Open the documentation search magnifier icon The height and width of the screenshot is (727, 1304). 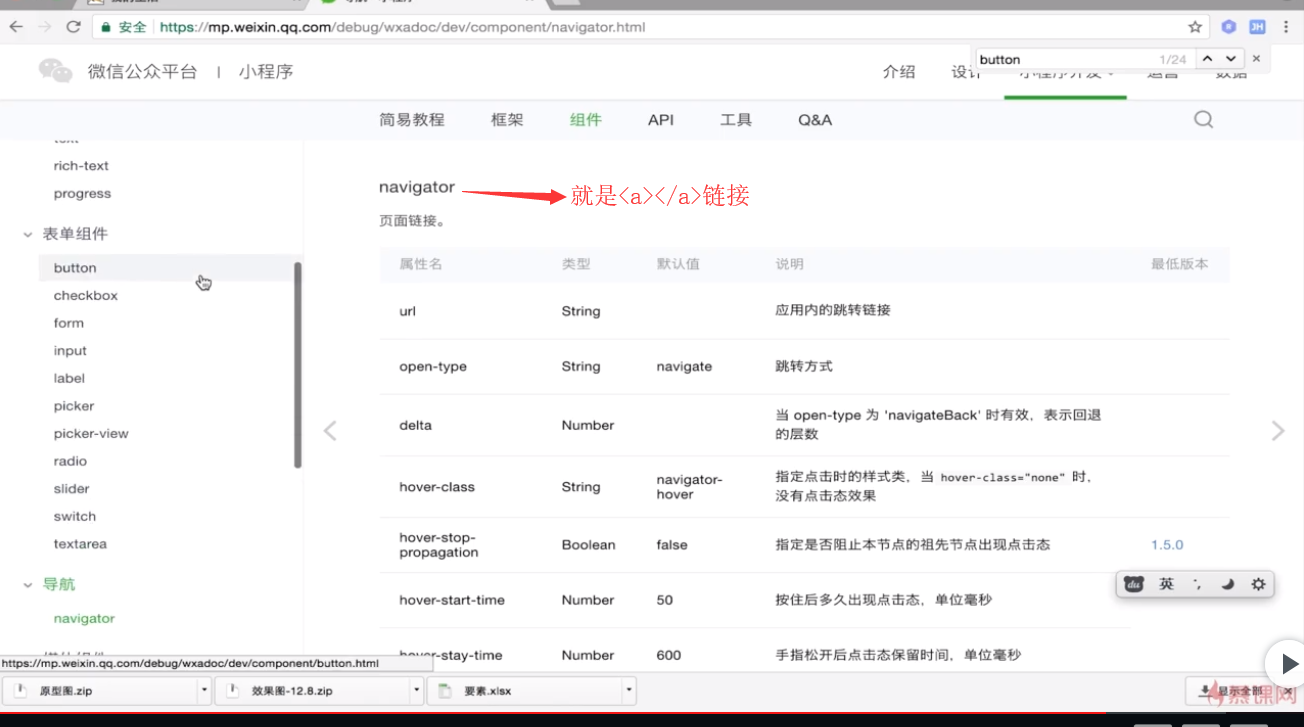point(1204,119)
